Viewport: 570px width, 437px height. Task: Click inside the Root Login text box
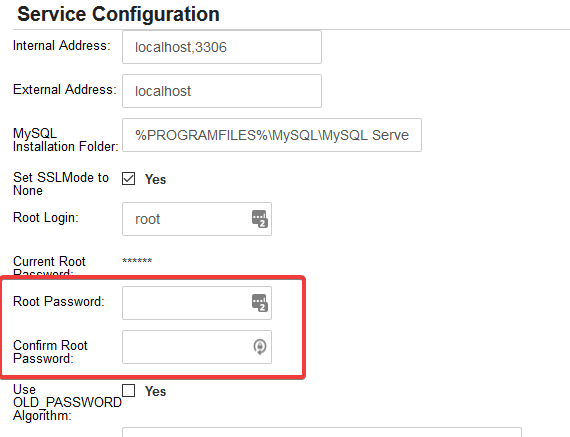[197, 219]
